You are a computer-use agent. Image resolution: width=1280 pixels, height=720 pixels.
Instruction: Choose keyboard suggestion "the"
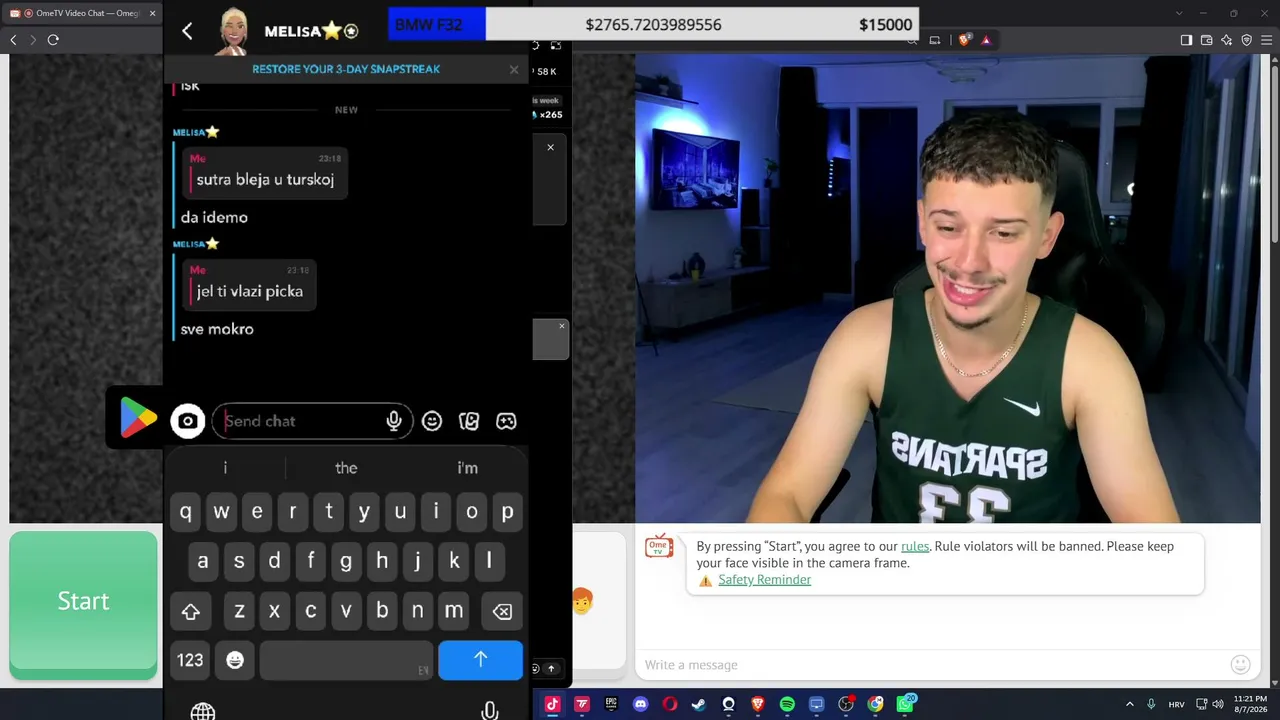(x=346, y=468)
